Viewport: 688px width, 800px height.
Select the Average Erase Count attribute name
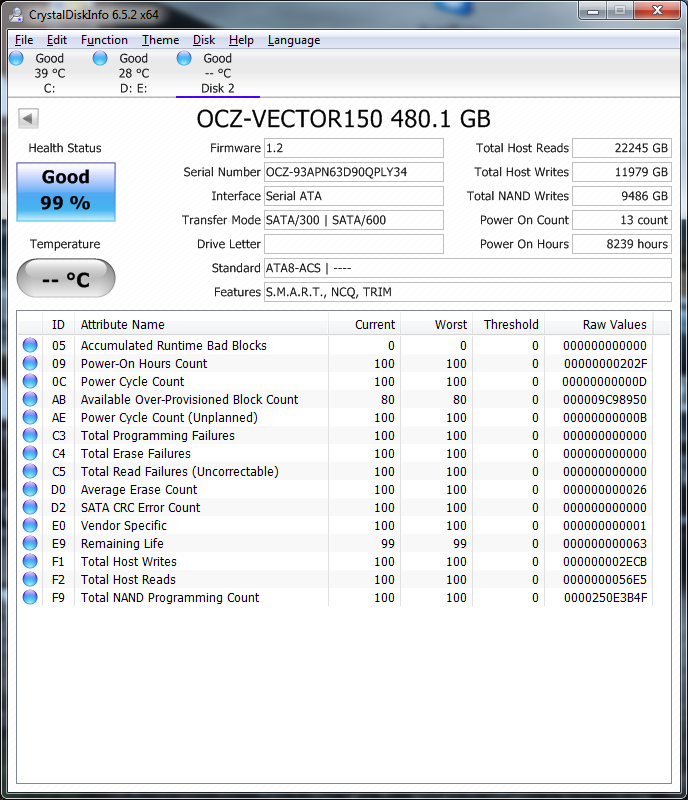(x=139, y=489)
